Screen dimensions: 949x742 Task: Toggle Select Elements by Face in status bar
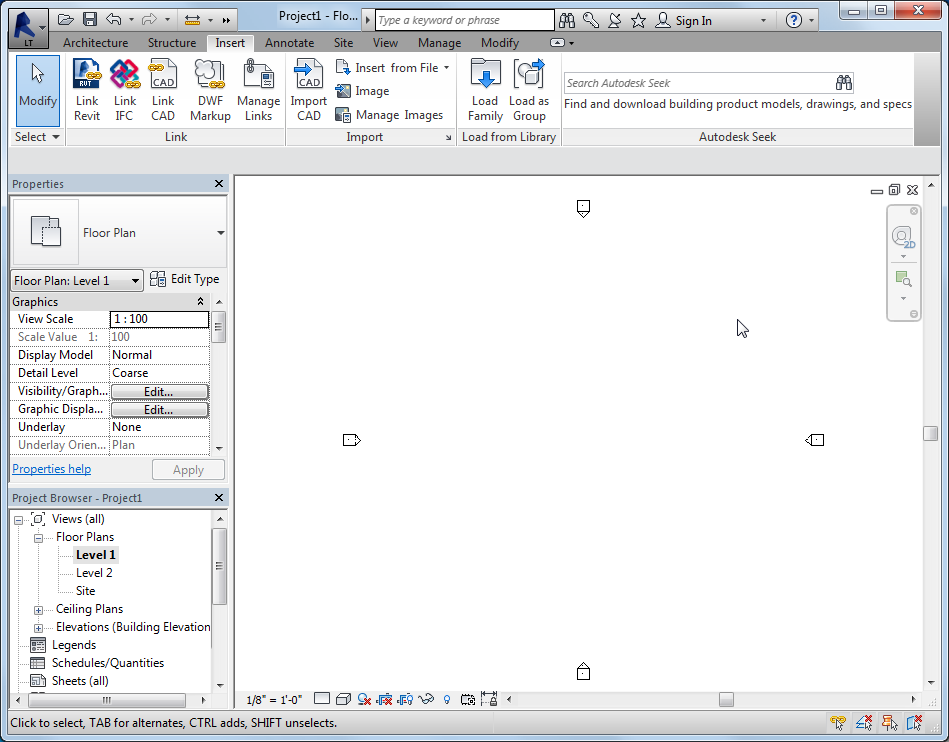pyautogui.click(x=914, y=722)
